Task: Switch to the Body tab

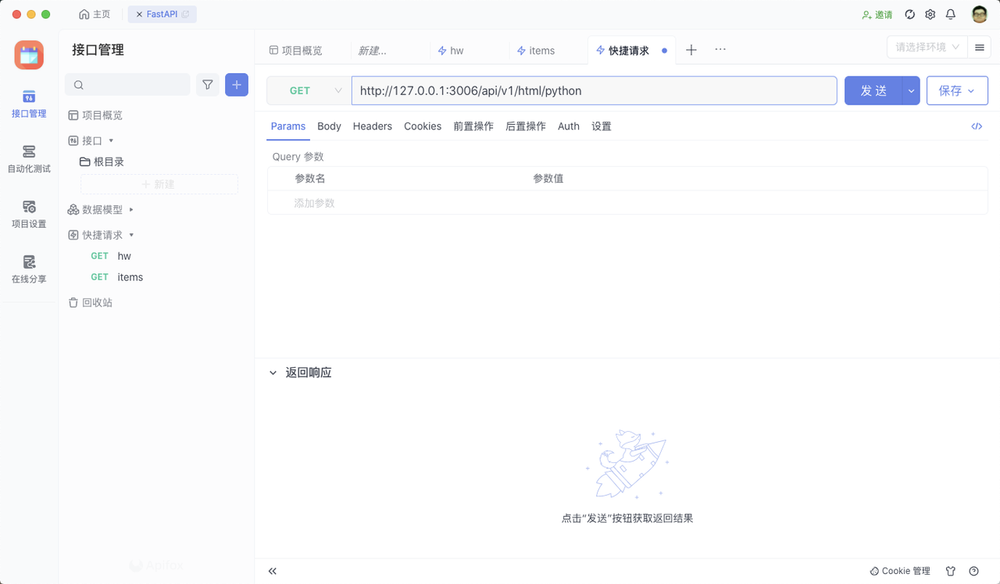Action: pyautogui.click(x=329, y=126)
